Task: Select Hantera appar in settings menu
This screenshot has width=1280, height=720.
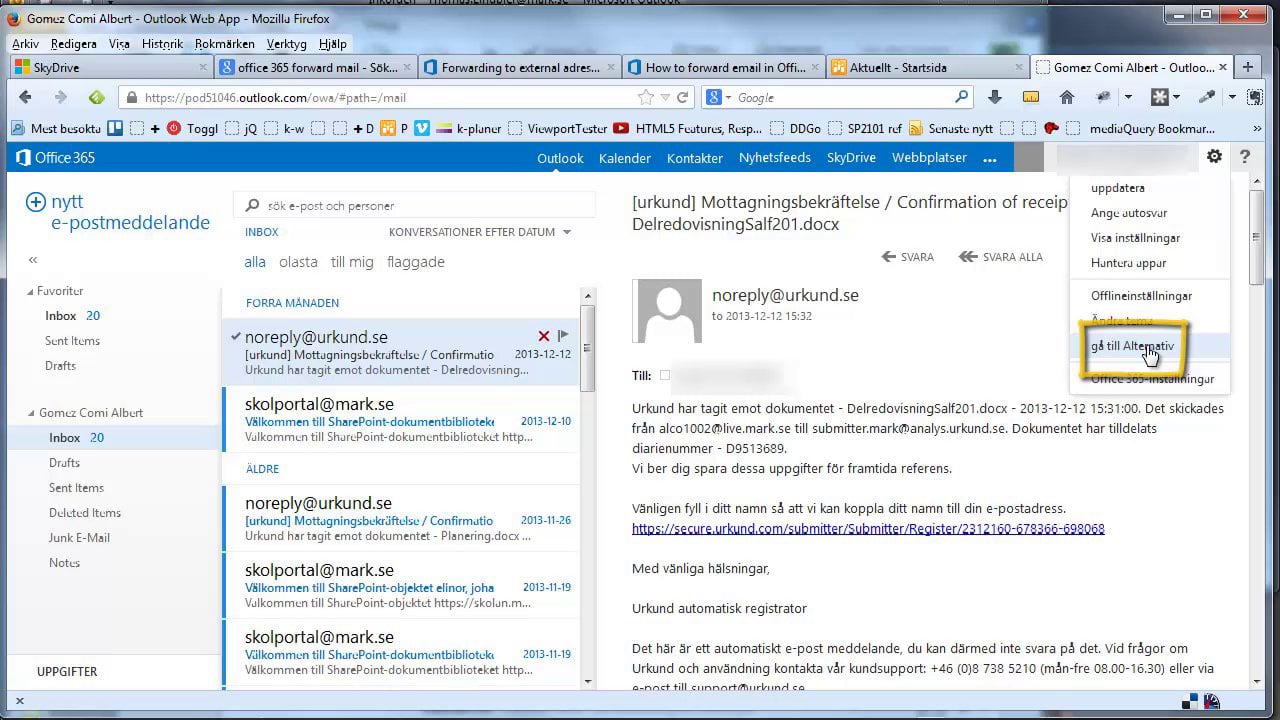Action: click(x=1128, y=263)
